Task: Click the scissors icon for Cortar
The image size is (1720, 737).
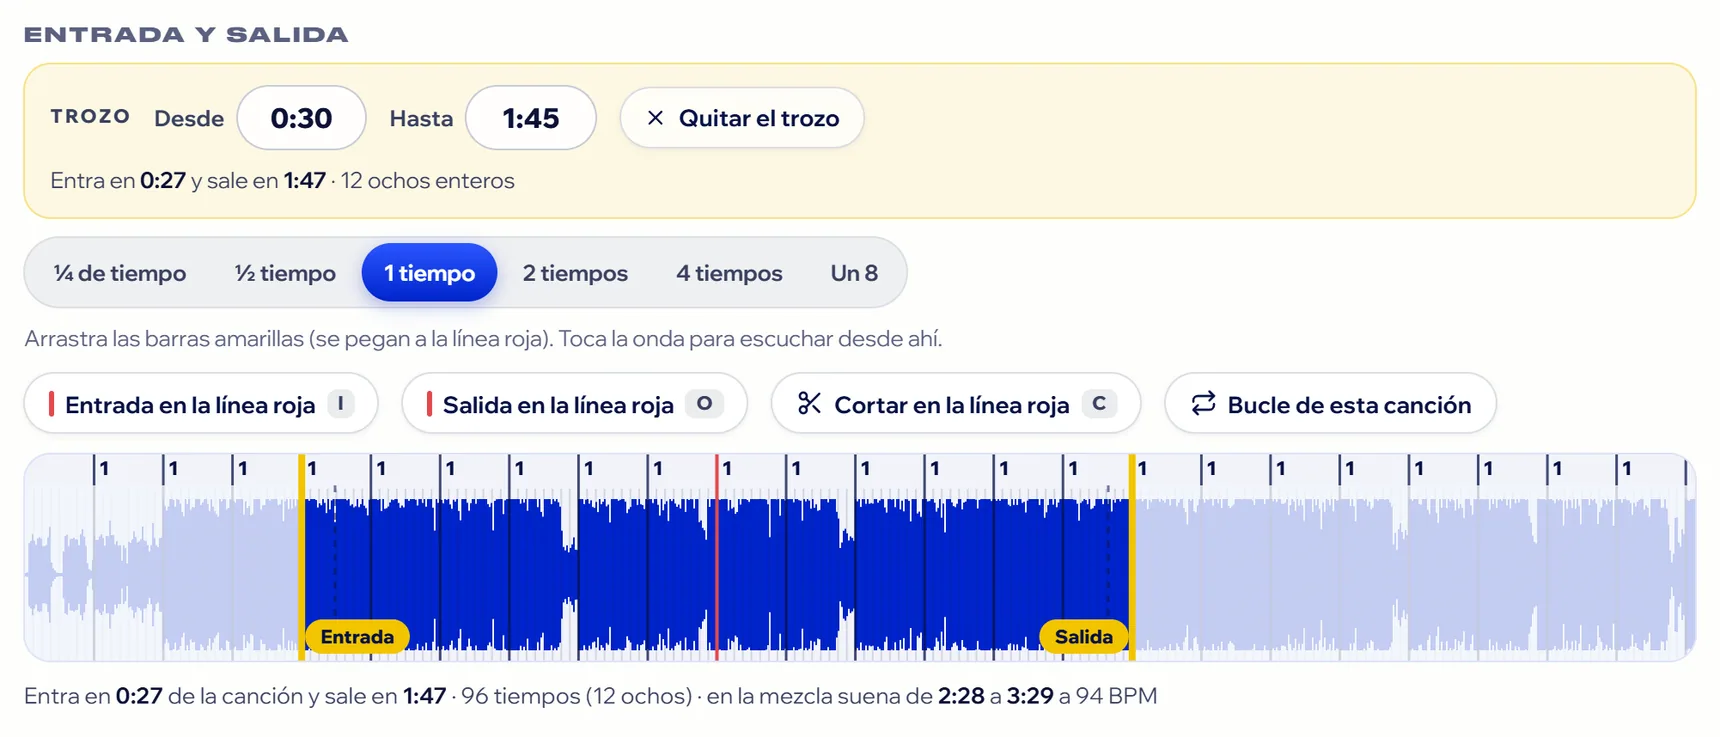Action: point(809,404)
